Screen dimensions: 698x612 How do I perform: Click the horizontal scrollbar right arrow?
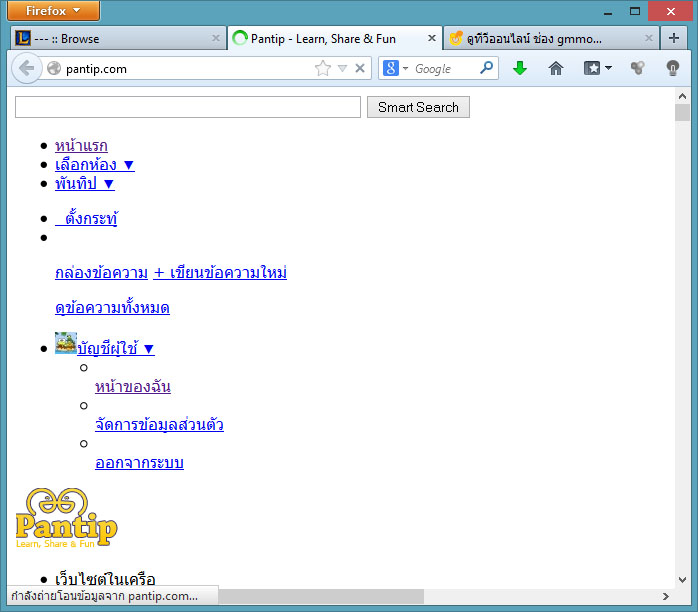(666, 596)
